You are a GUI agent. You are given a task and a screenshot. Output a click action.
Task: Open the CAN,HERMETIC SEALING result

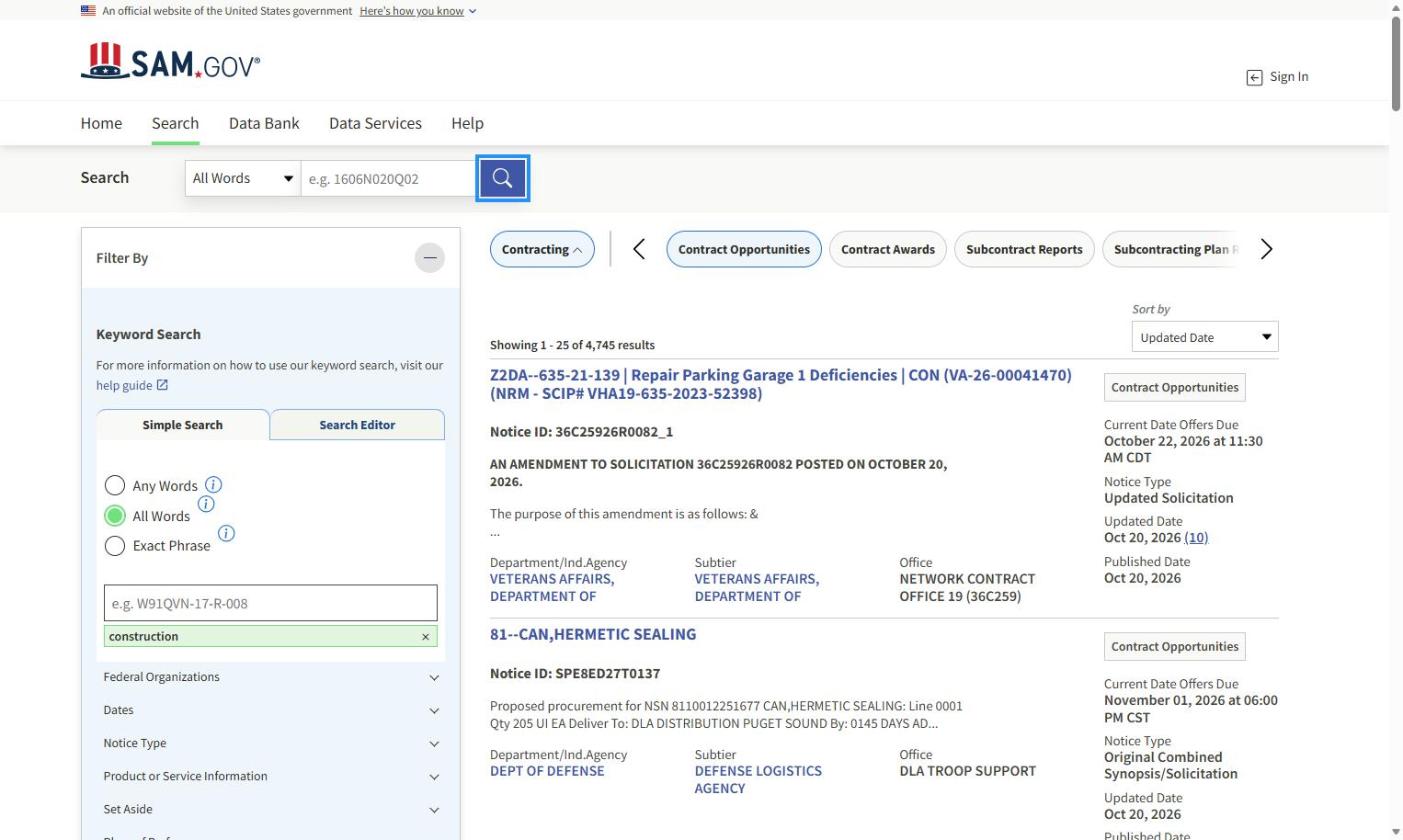pos(593,634)
